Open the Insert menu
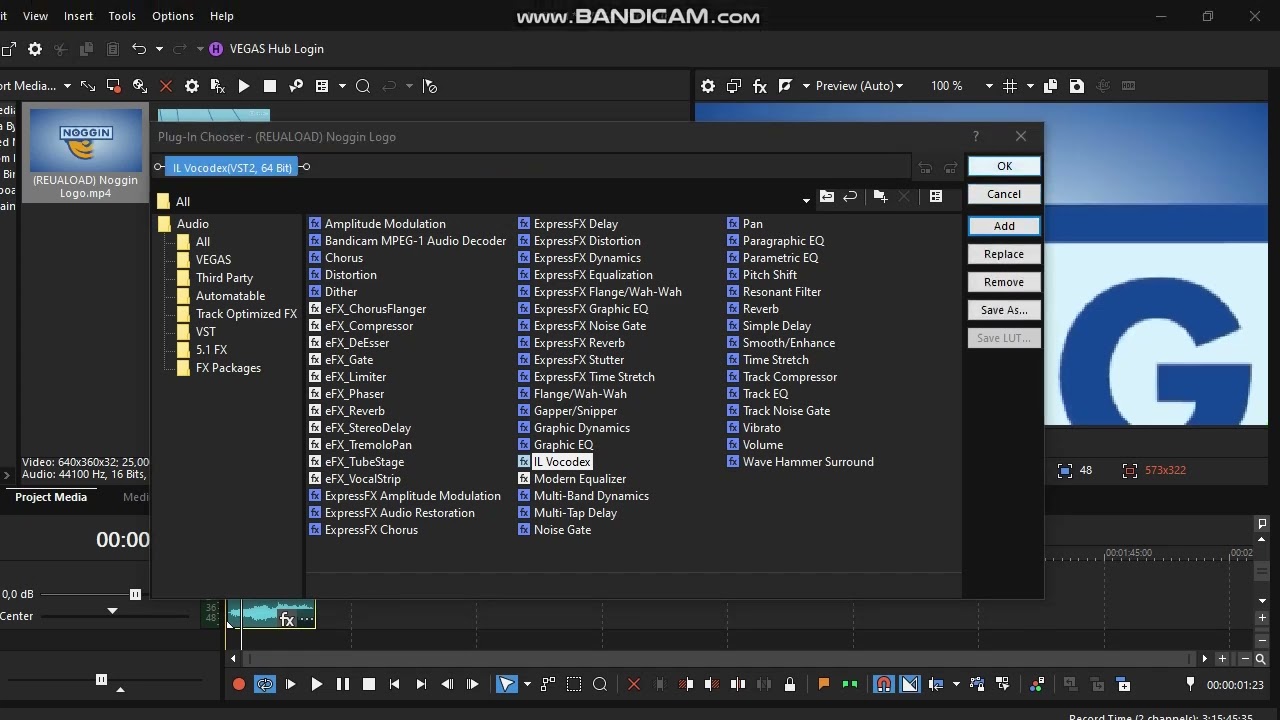This screenshot has width=1280, height=720. (78, 16)
